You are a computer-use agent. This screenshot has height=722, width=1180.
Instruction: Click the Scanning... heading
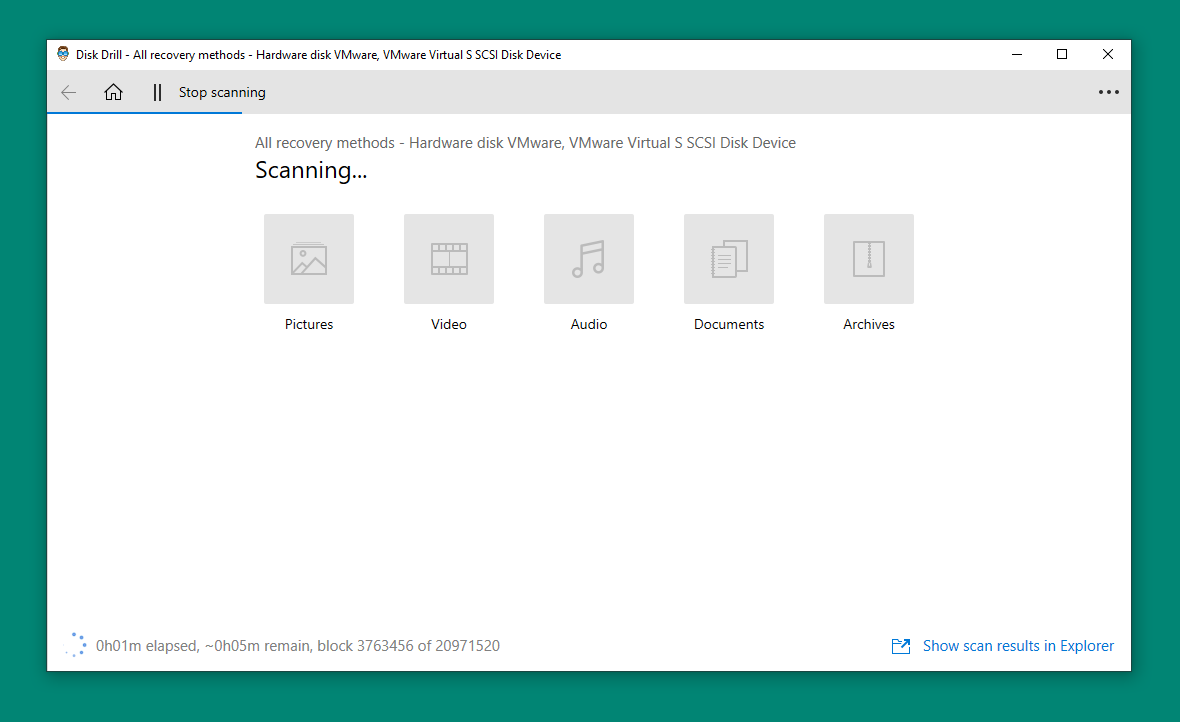[x=311, y=170]
